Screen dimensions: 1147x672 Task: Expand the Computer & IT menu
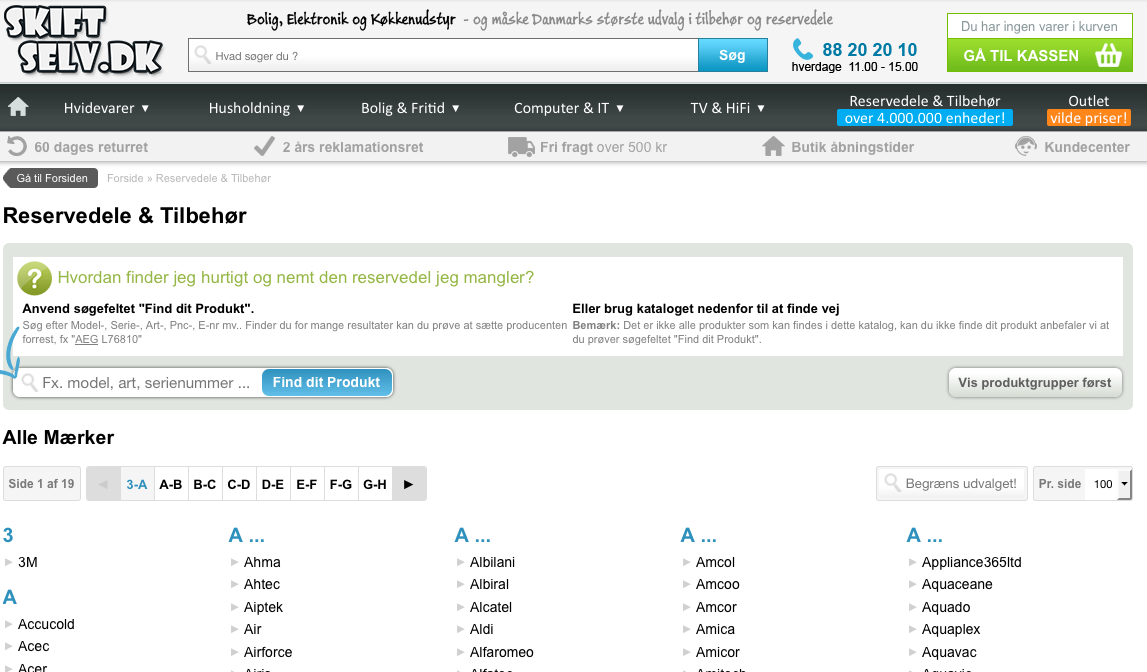pos(568,108)
